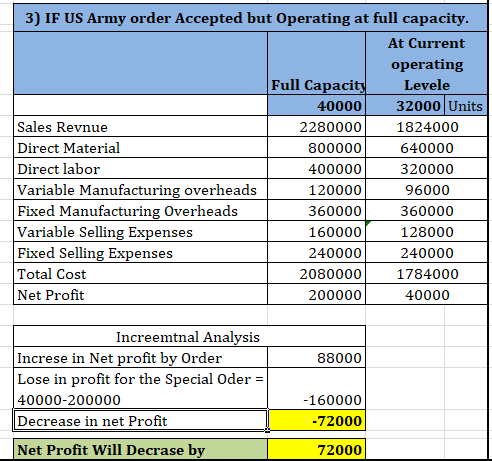
Task: Select Variable Manufacturing overheads label
Action: coord(140,190)
